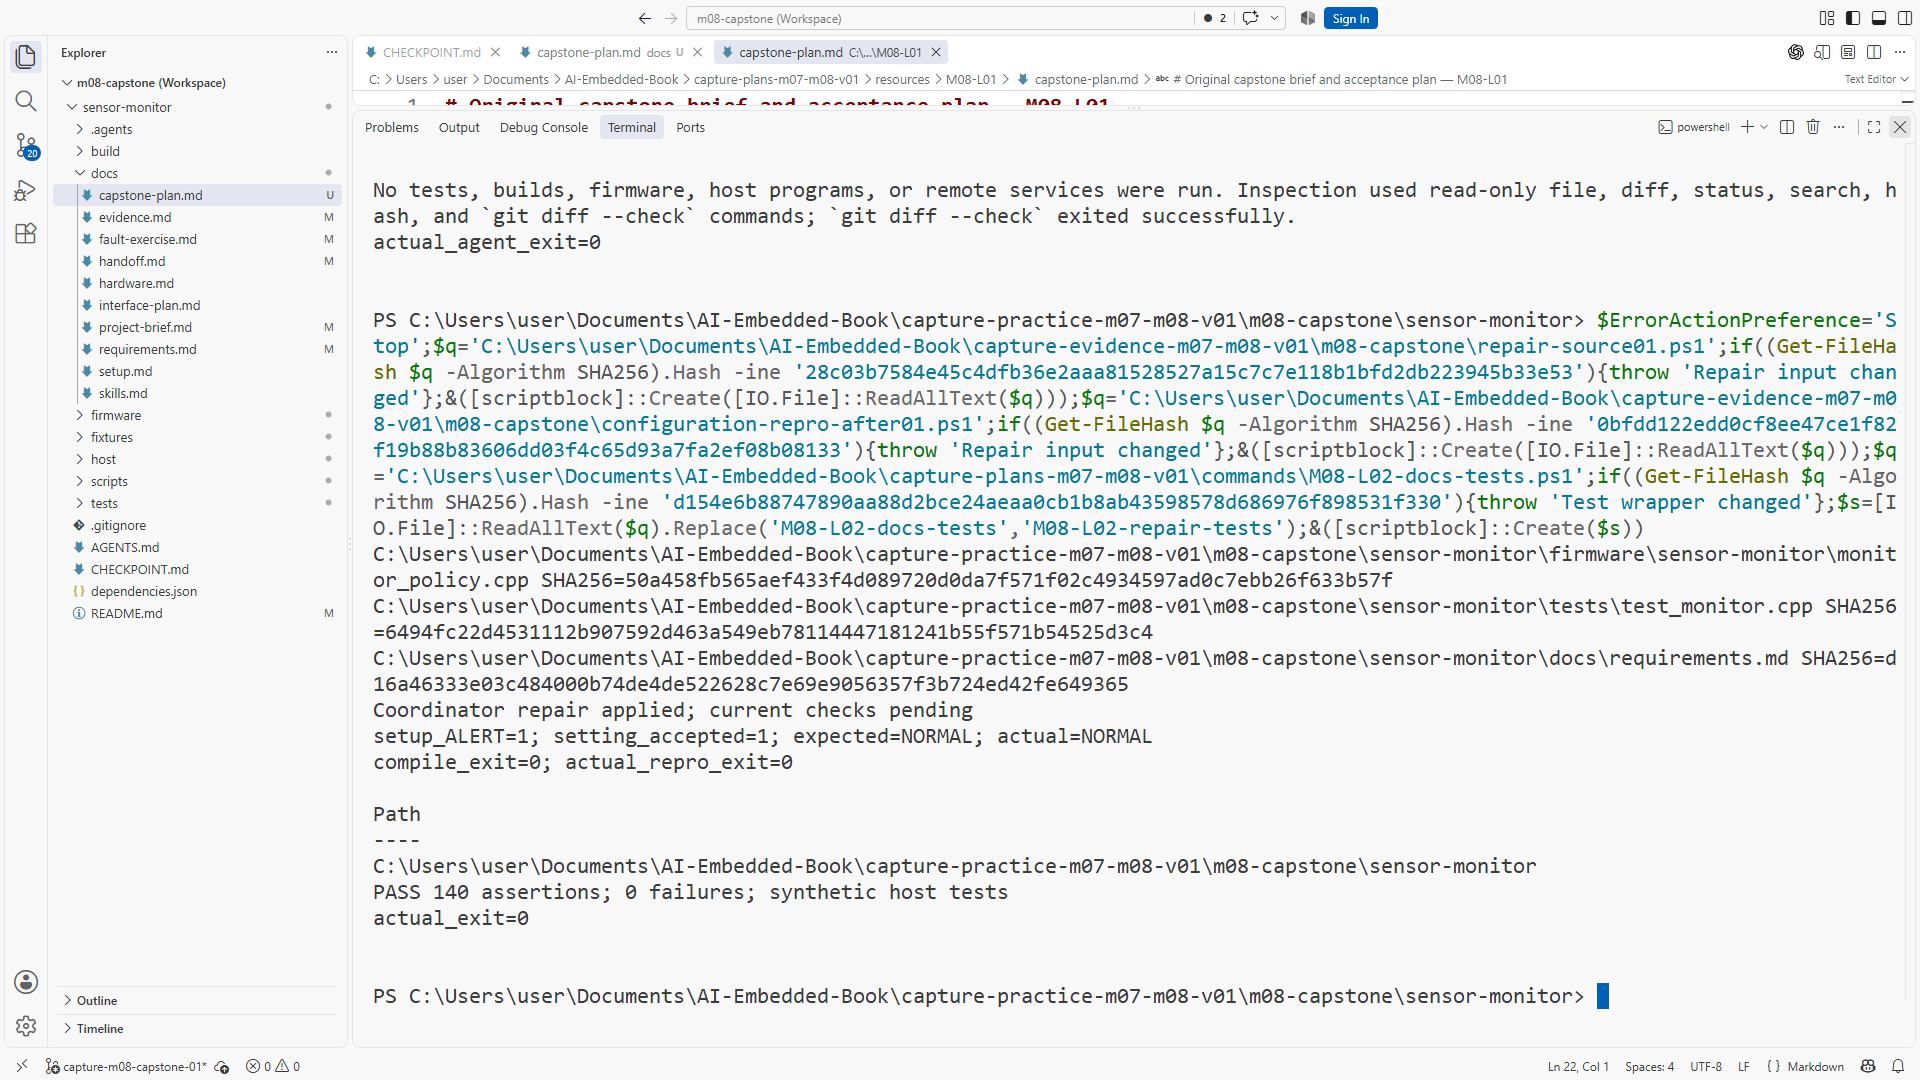Viewport: 1920px width, 1080px height.
Task: Open the Manage settings gear
Action: coord(26,1026)
